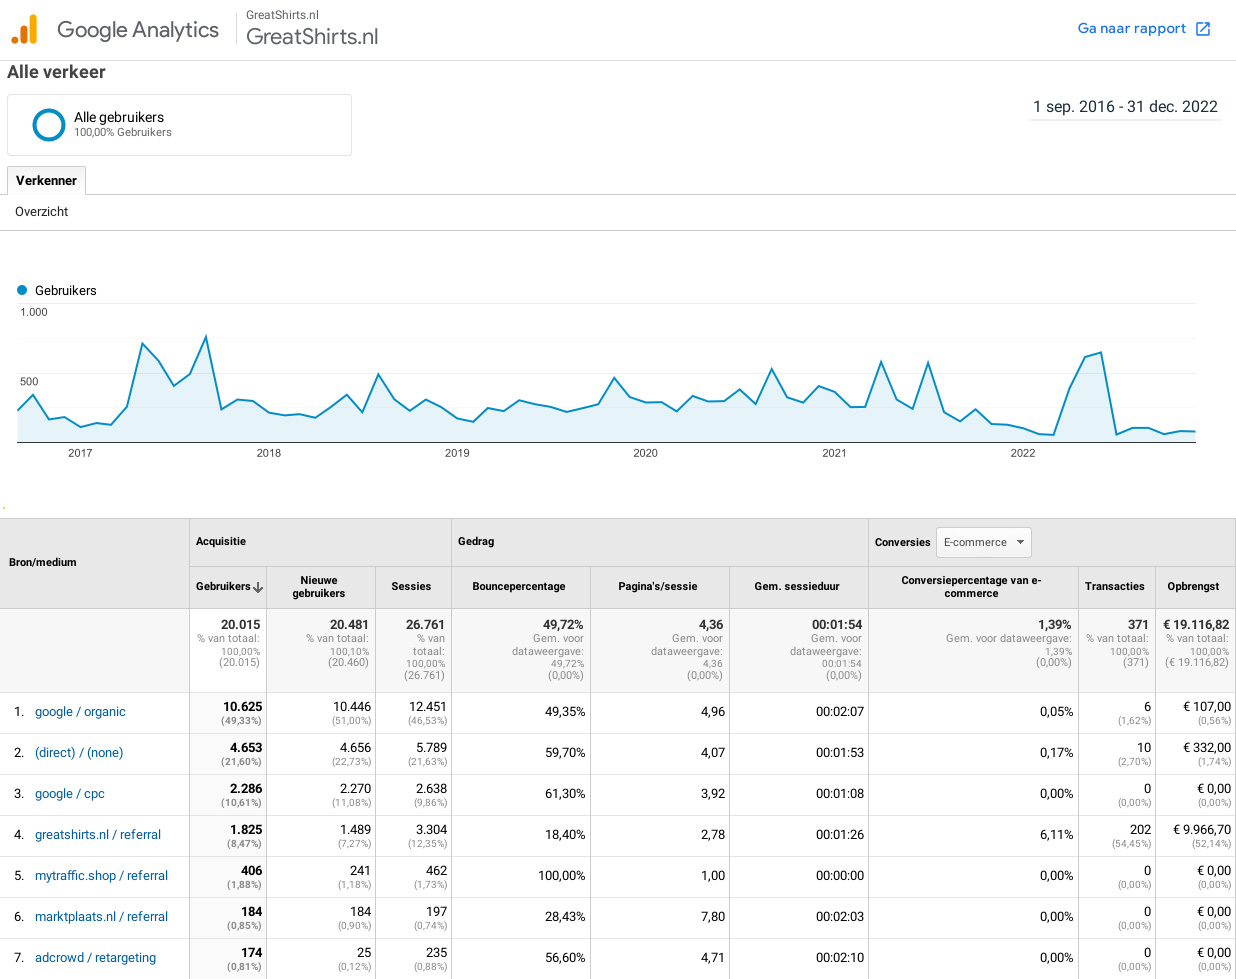
Task: Click the Gebruikers legend dot in chart
Action: pyautogui.click(x=22, y=290)
